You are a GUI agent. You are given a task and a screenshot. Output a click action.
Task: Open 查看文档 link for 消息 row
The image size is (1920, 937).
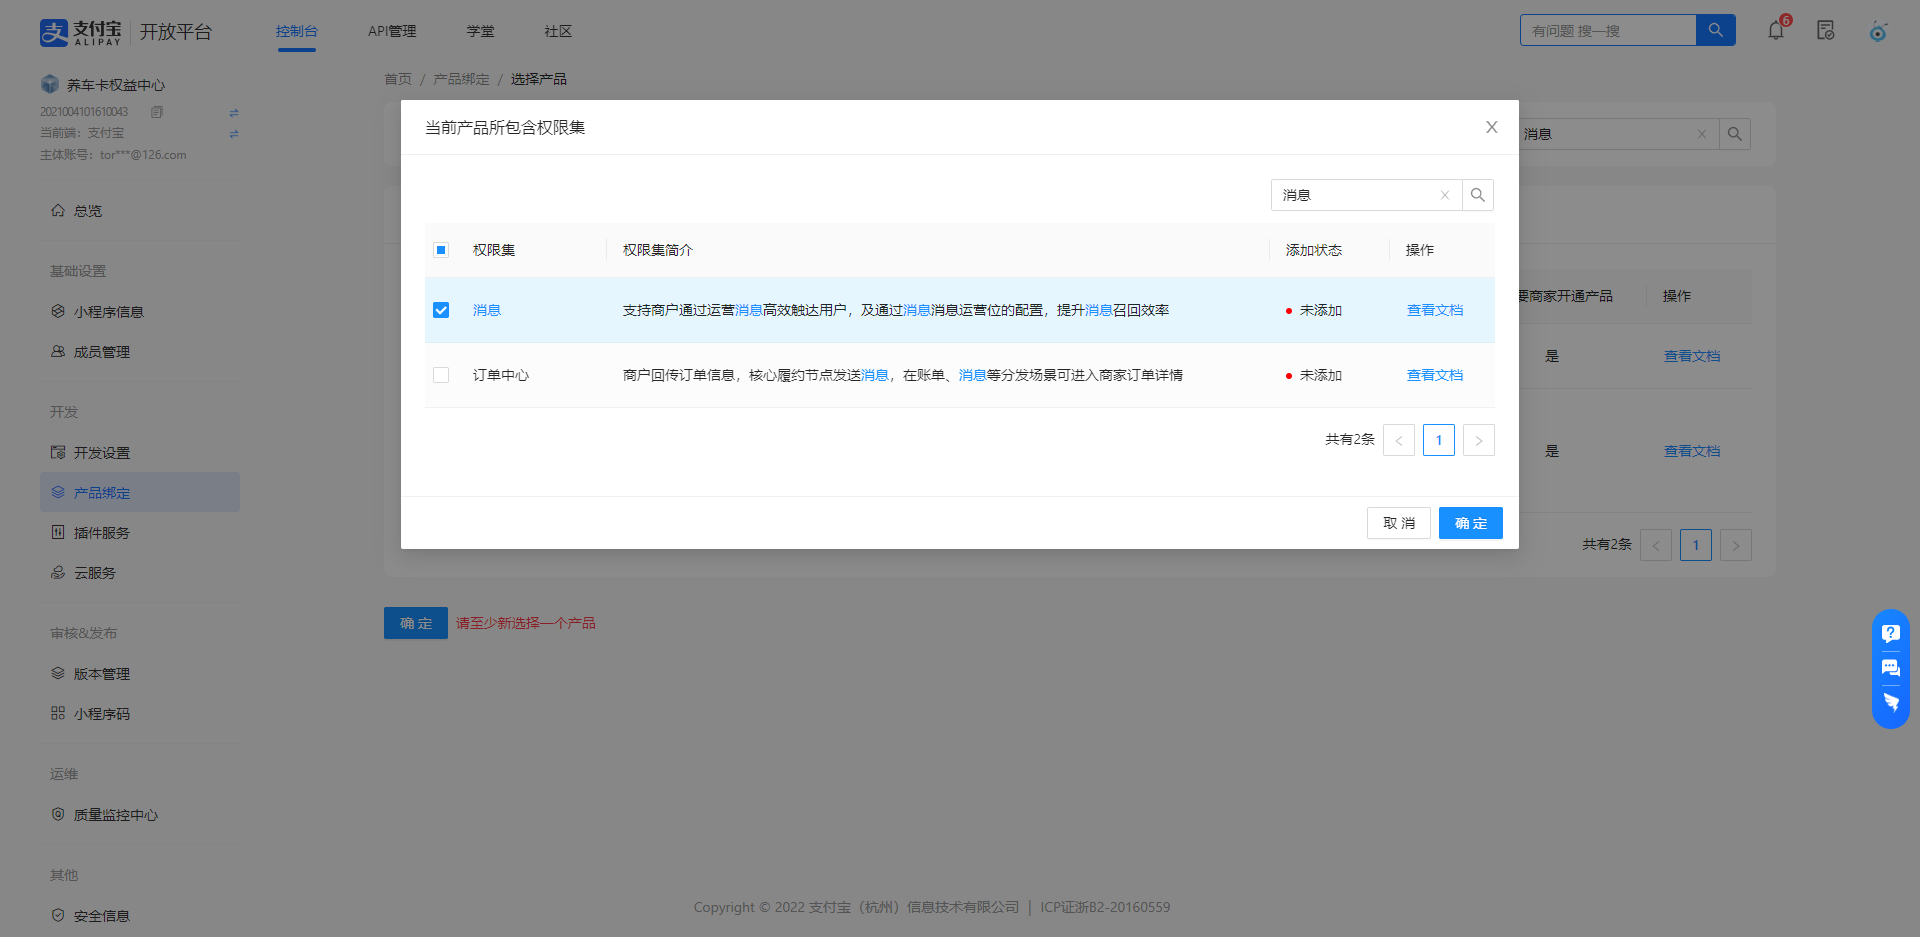(x=1434, y=310)
